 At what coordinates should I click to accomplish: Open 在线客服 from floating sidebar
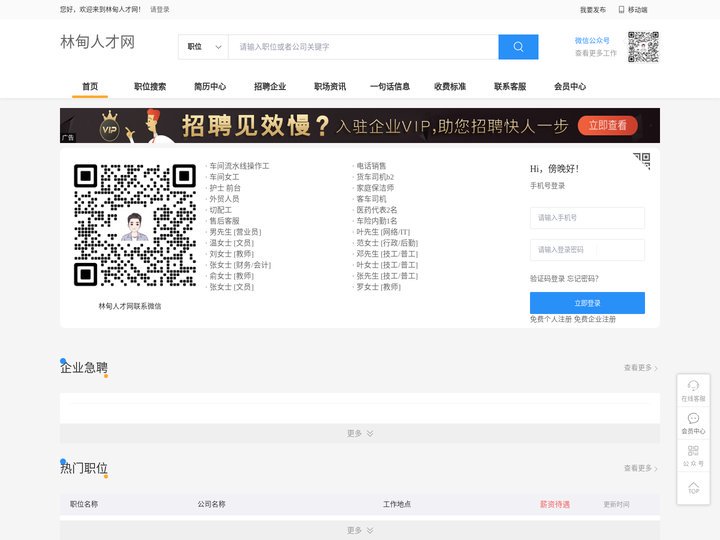(x=693, y=391)
